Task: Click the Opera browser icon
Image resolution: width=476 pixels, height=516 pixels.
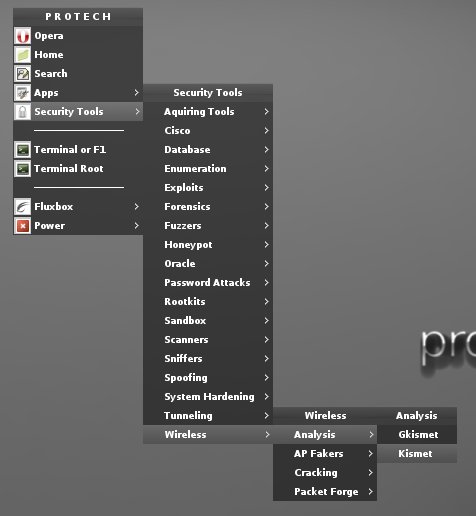Action: 22,36
